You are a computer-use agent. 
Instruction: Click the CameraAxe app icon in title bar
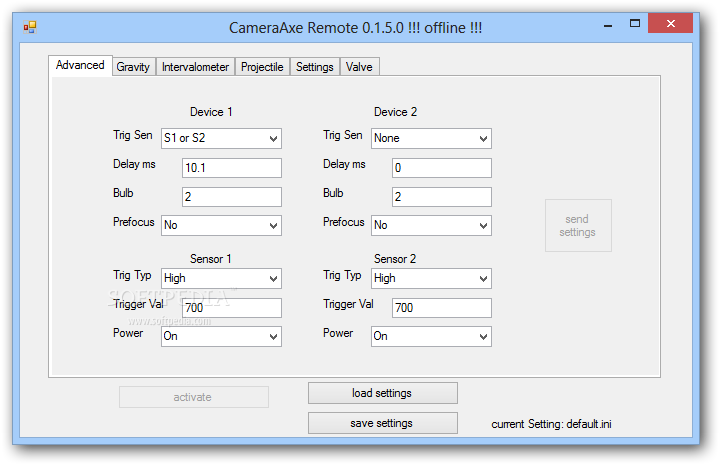pyautogui.click(x=30, y=27)
